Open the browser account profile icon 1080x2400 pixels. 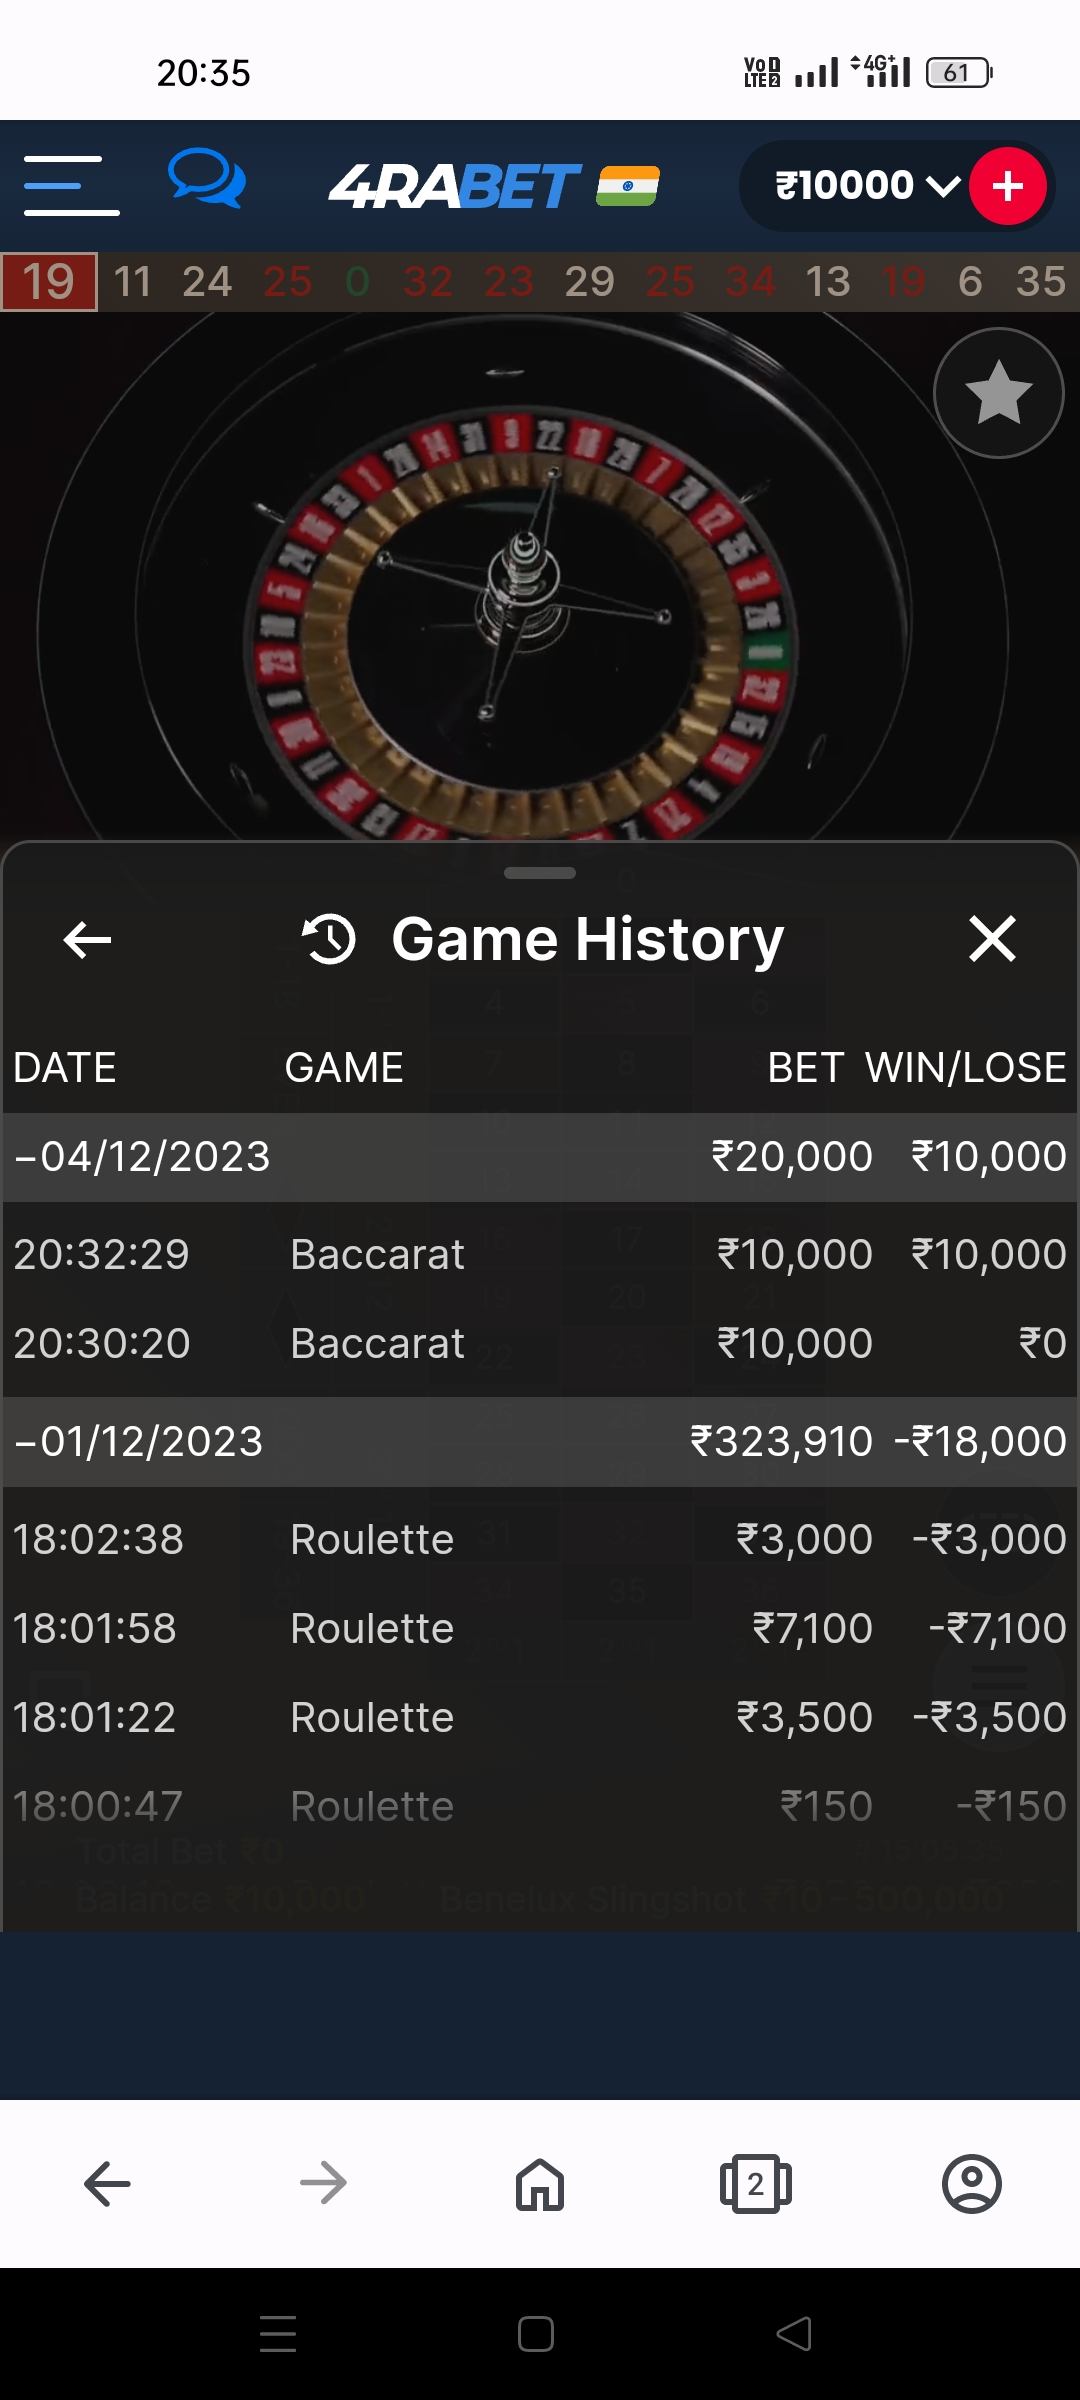[x=971, y=2183]
